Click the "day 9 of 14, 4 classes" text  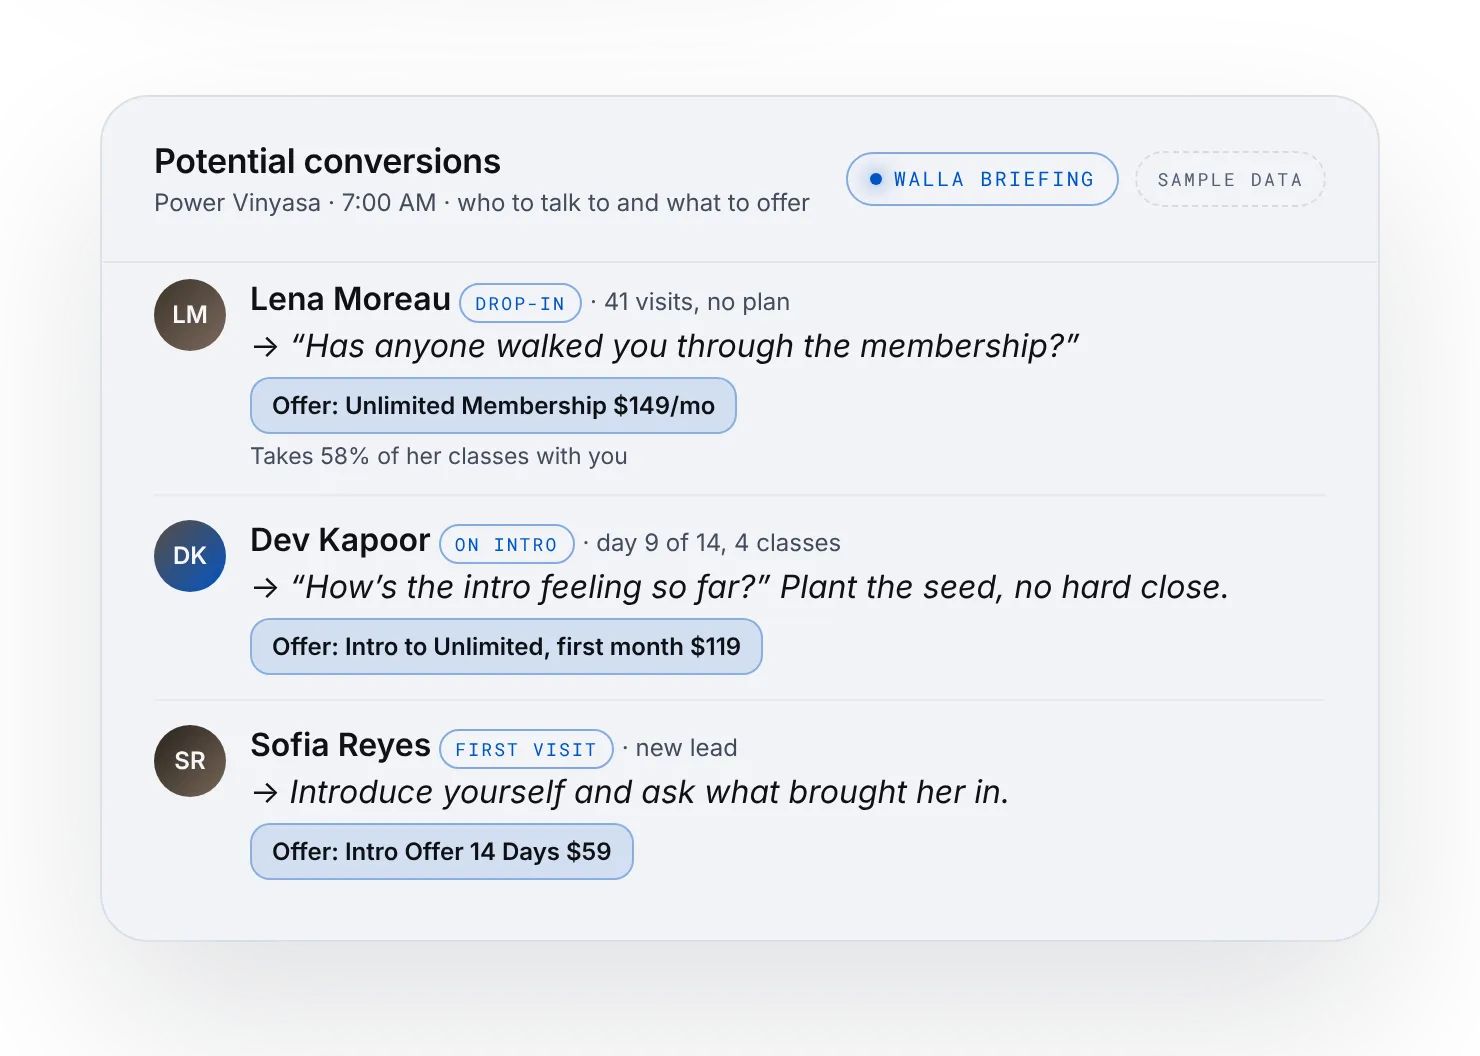(718, 543)
